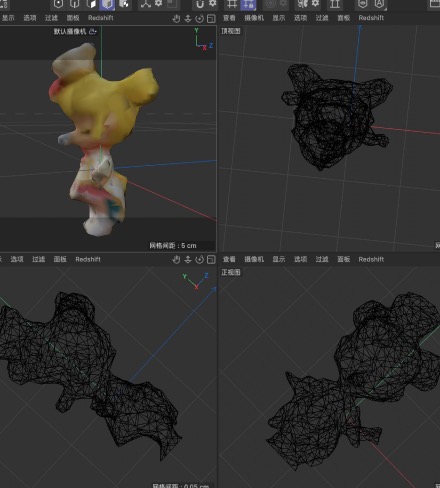Screen dimensions: 440x488
Task: Click the XYZ axis gizmo in bottom-left viewport
Action: coord(196,281)
